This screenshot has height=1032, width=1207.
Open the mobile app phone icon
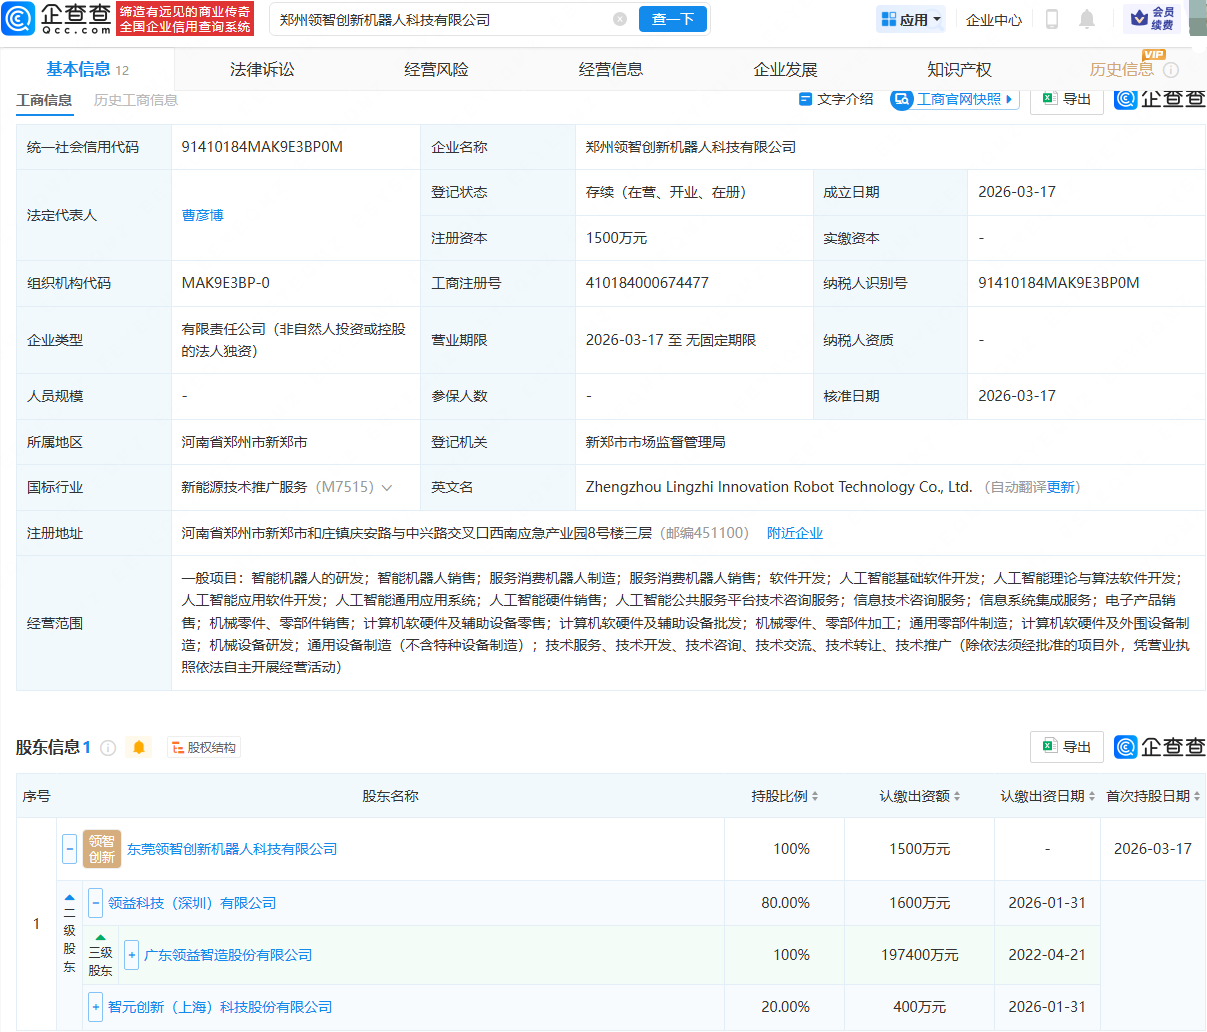coord(1051,19)
